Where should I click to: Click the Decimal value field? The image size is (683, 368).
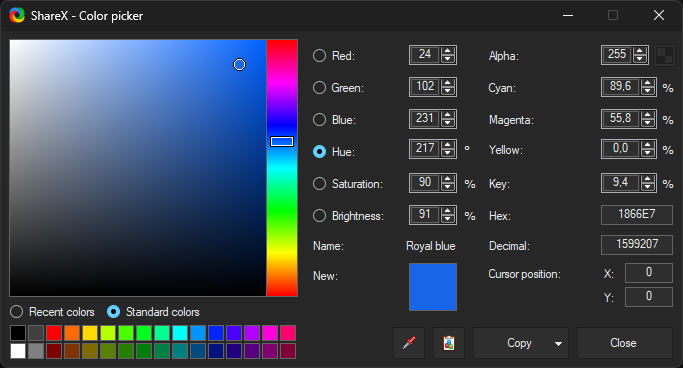pos(637,244)
